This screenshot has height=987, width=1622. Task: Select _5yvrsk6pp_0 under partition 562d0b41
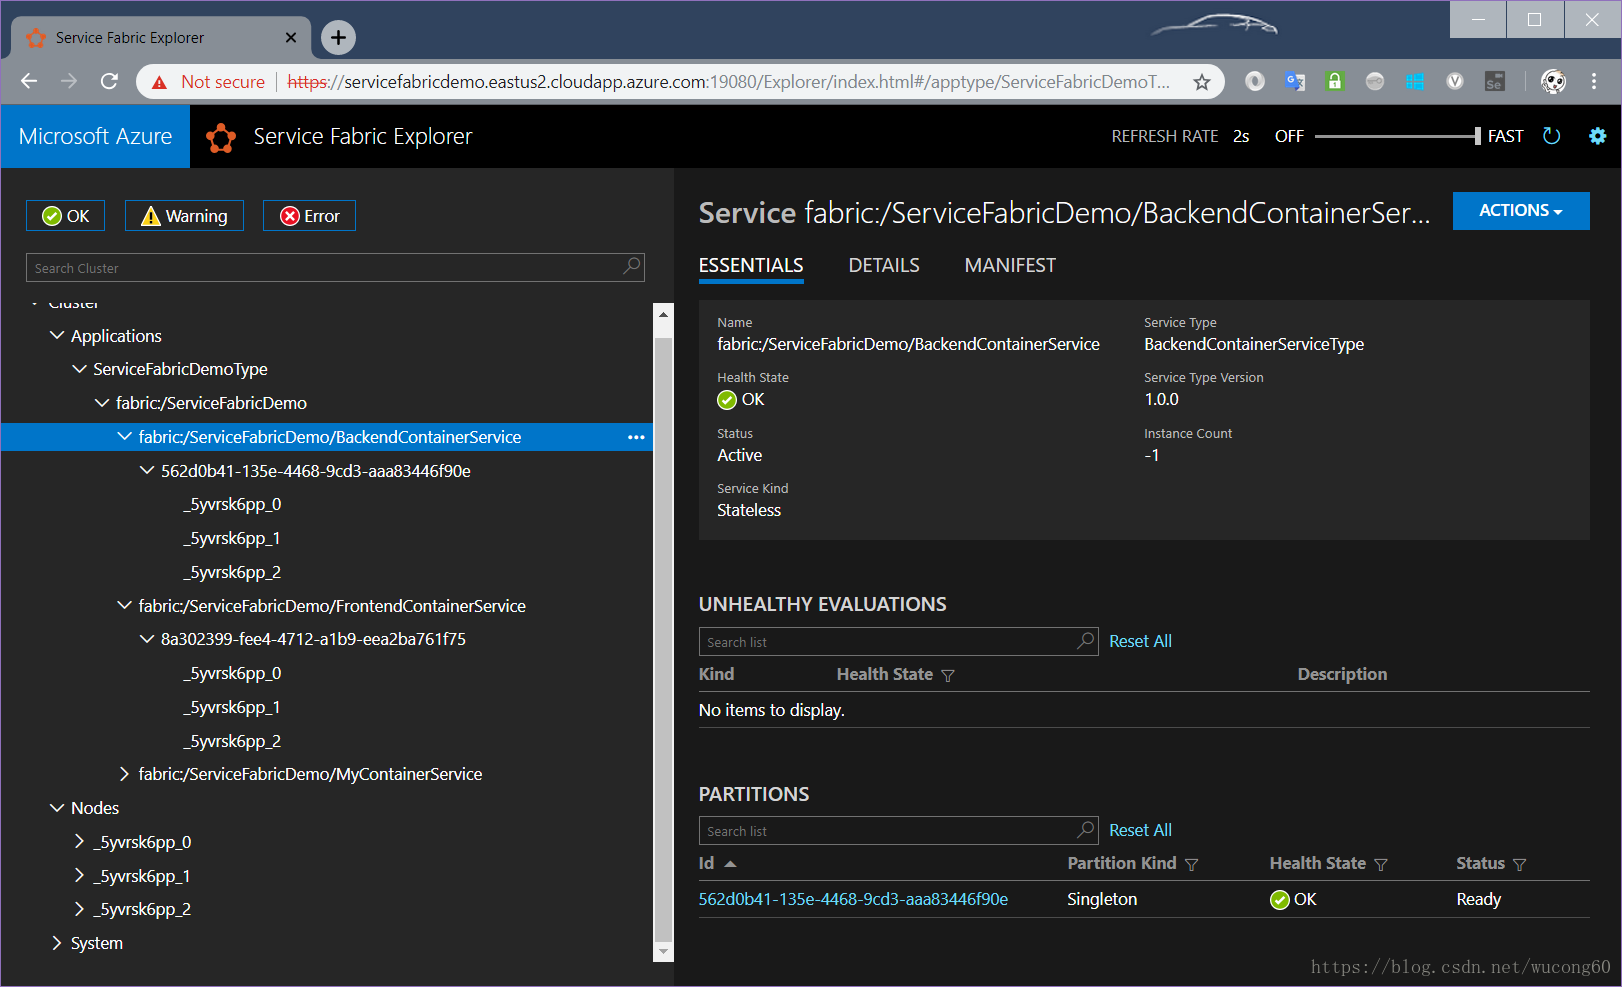tap(232, 504)
